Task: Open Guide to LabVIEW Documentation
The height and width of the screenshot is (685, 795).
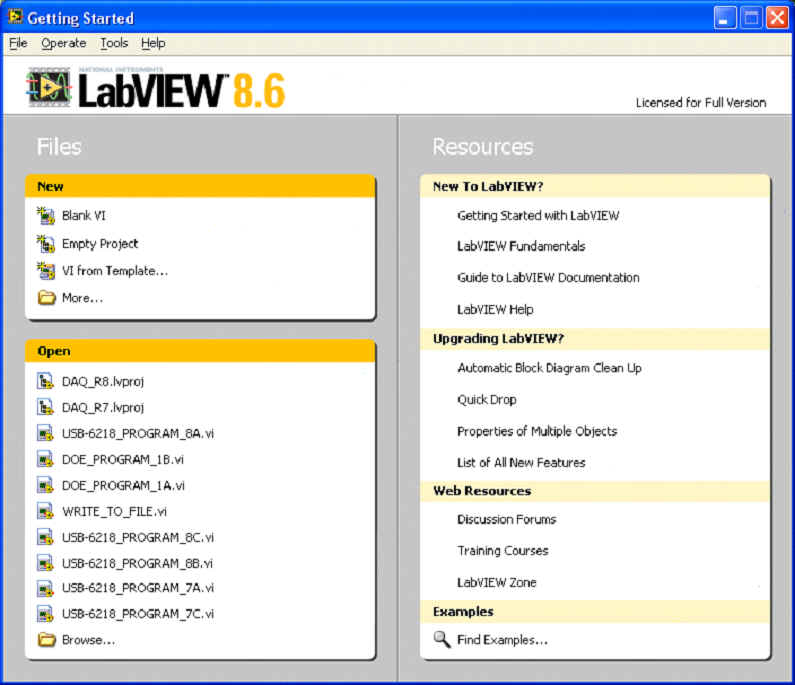Action: pyautogui.click(x=548, y=278)
